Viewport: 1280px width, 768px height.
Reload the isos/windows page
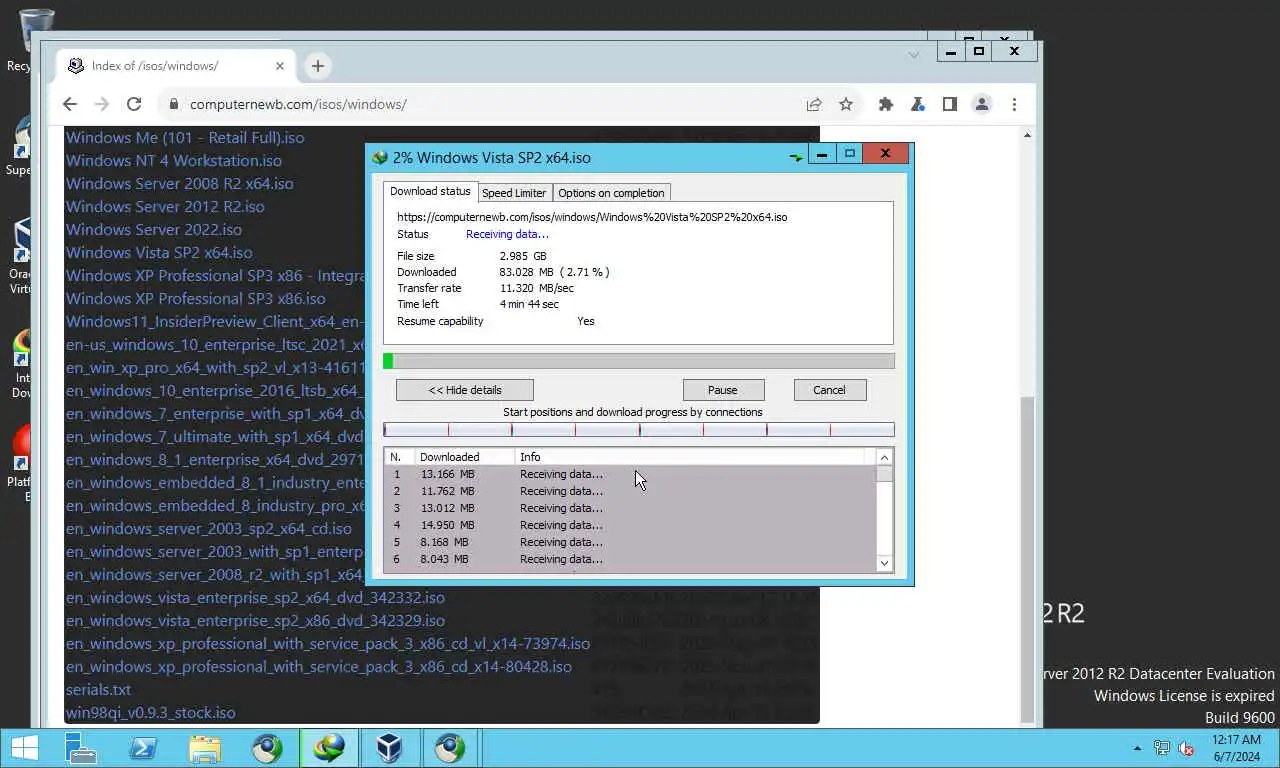(x=134, y=104)
